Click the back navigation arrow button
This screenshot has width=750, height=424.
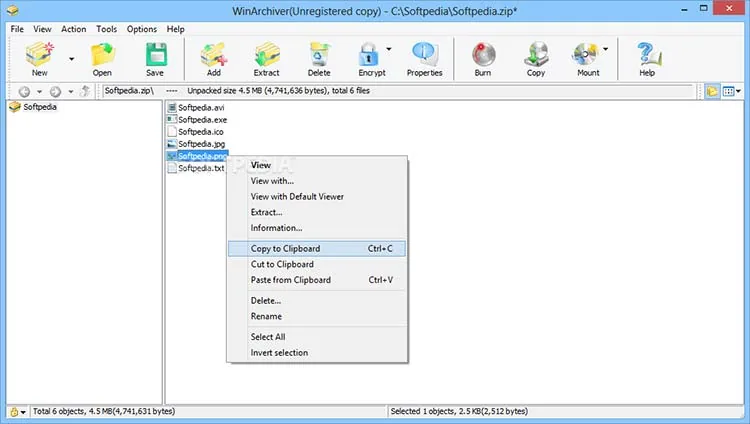[24, 91]
